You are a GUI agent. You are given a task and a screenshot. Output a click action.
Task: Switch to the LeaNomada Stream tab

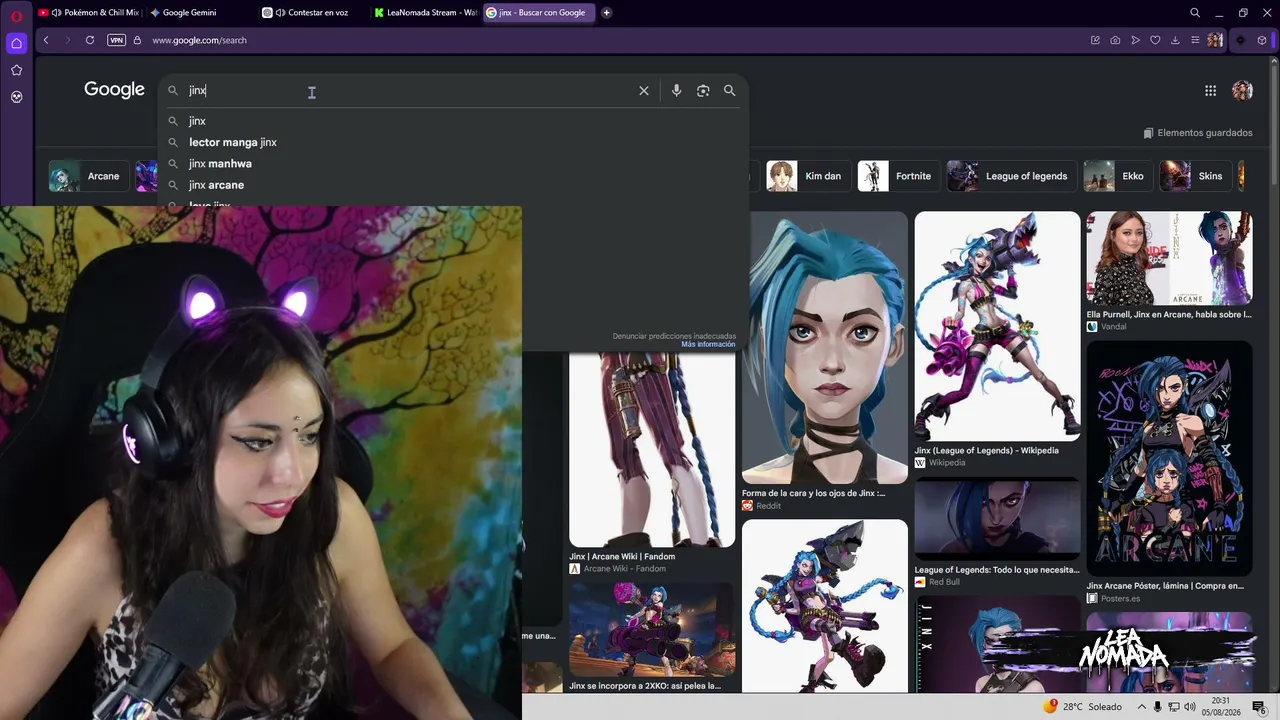[x=425, y=13]
